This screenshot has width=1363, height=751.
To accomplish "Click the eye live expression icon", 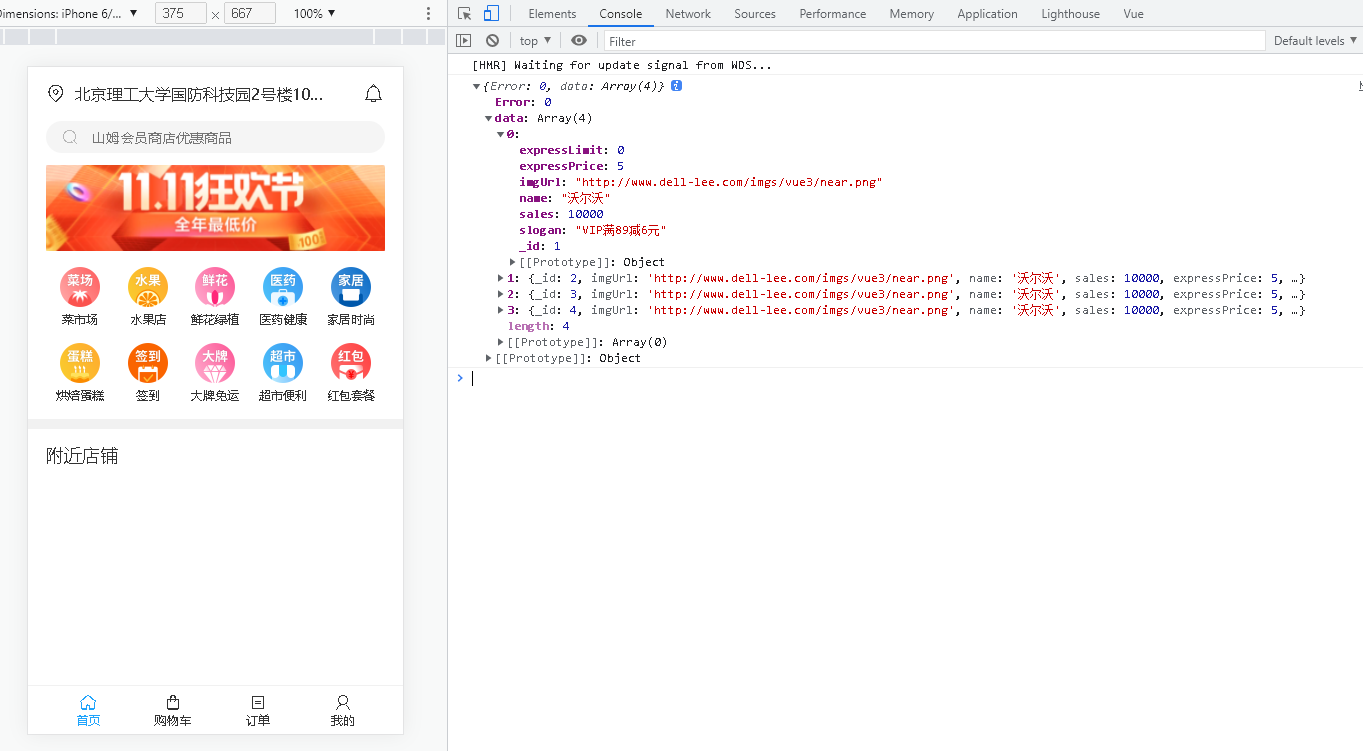I will pyautogui.click(x=578, y=41).
